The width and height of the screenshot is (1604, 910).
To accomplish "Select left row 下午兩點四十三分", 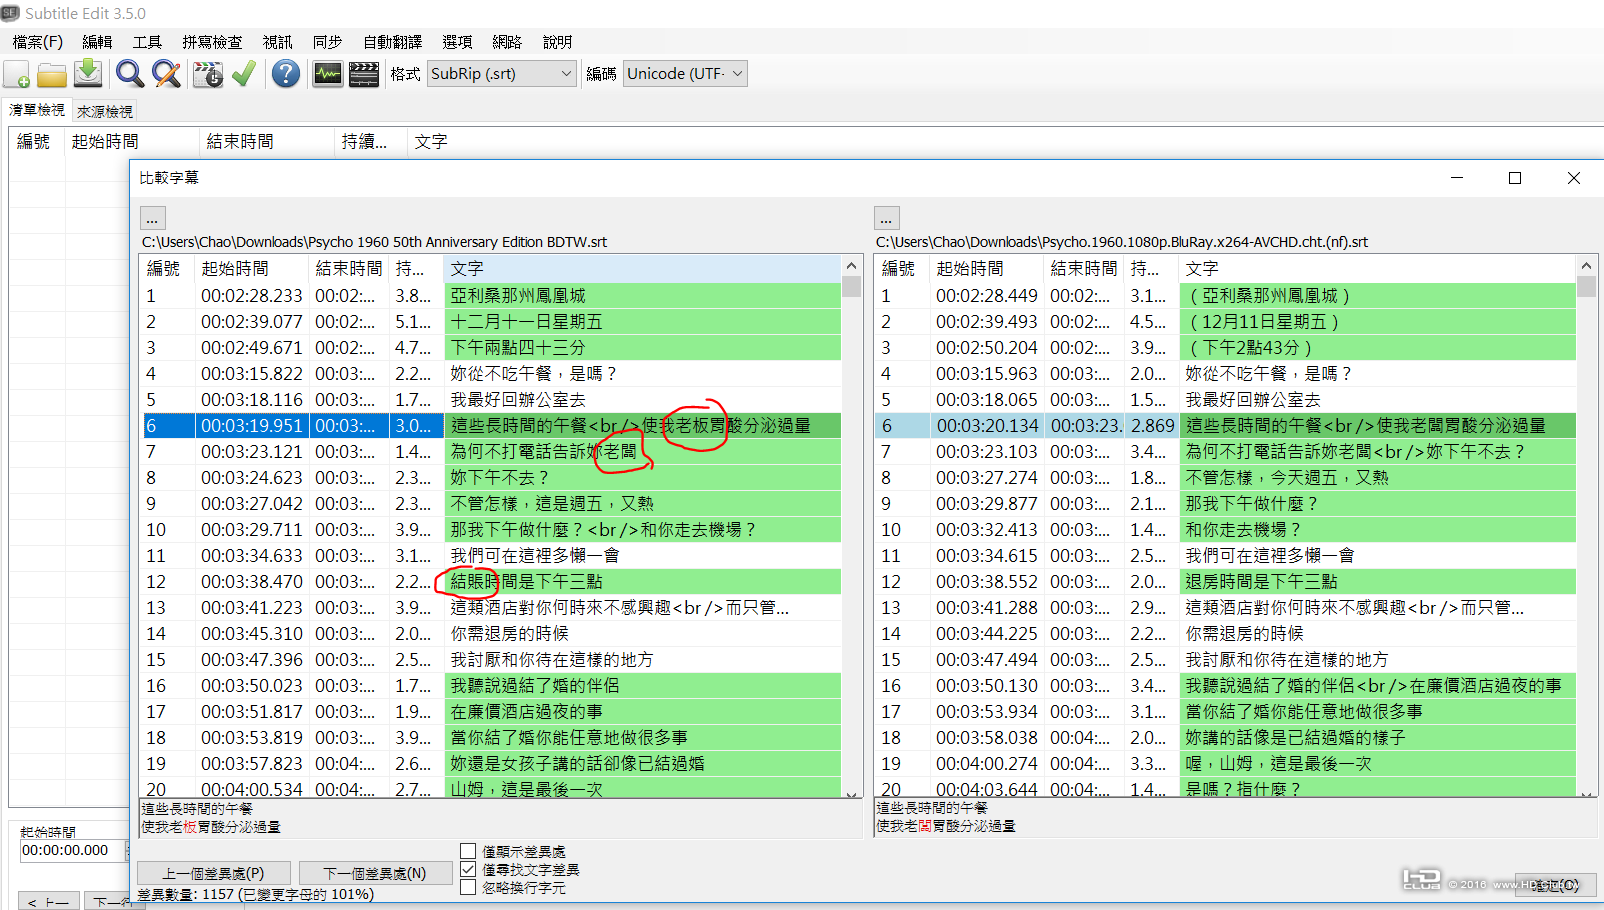I will (x=492, y=348).
